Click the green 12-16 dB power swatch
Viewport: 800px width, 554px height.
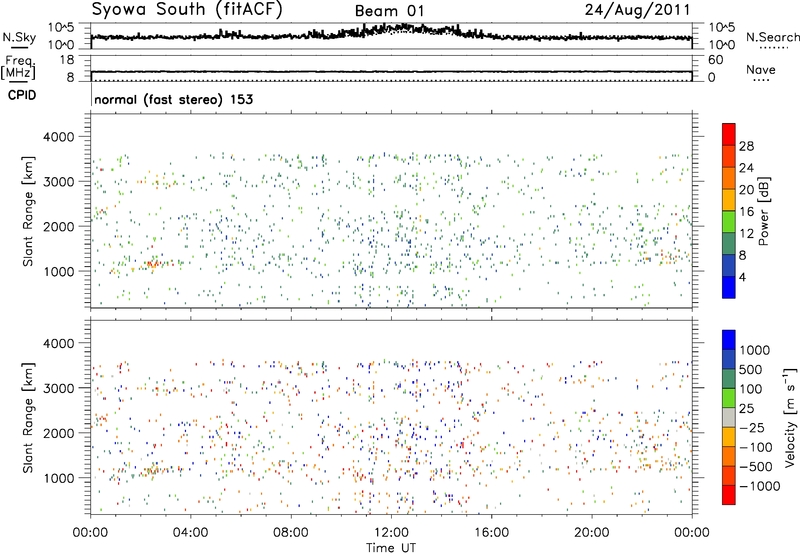coord(729,221)
